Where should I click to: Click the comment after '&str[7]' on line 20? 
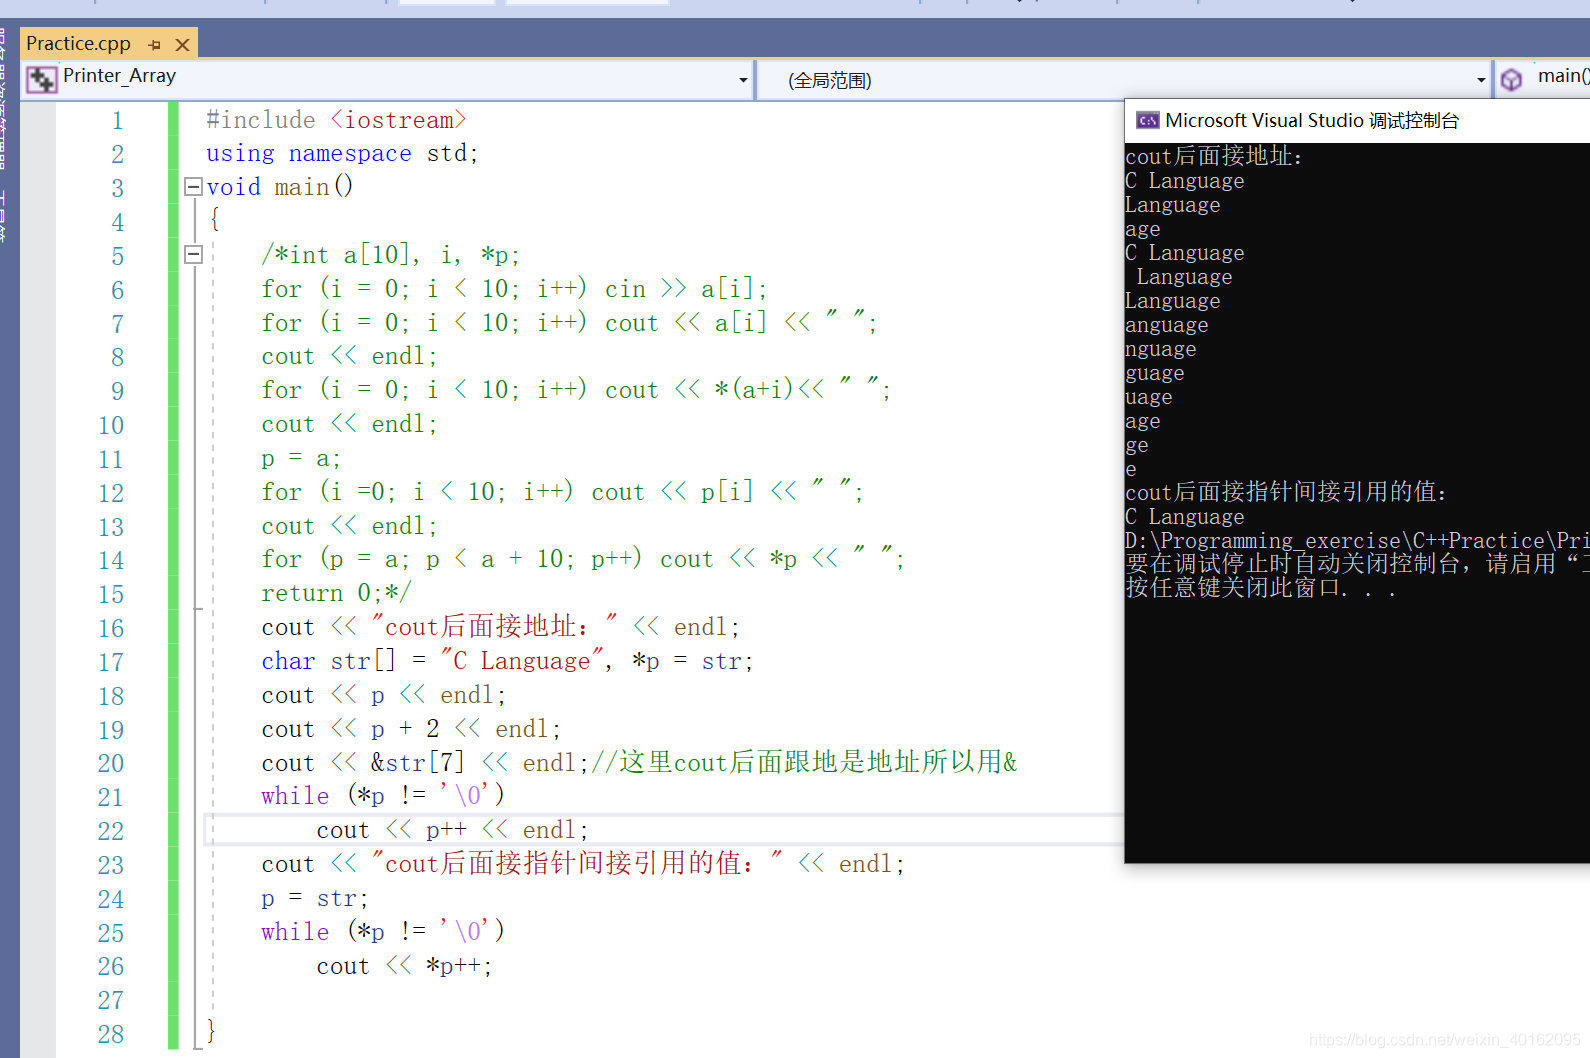point(804,763)
